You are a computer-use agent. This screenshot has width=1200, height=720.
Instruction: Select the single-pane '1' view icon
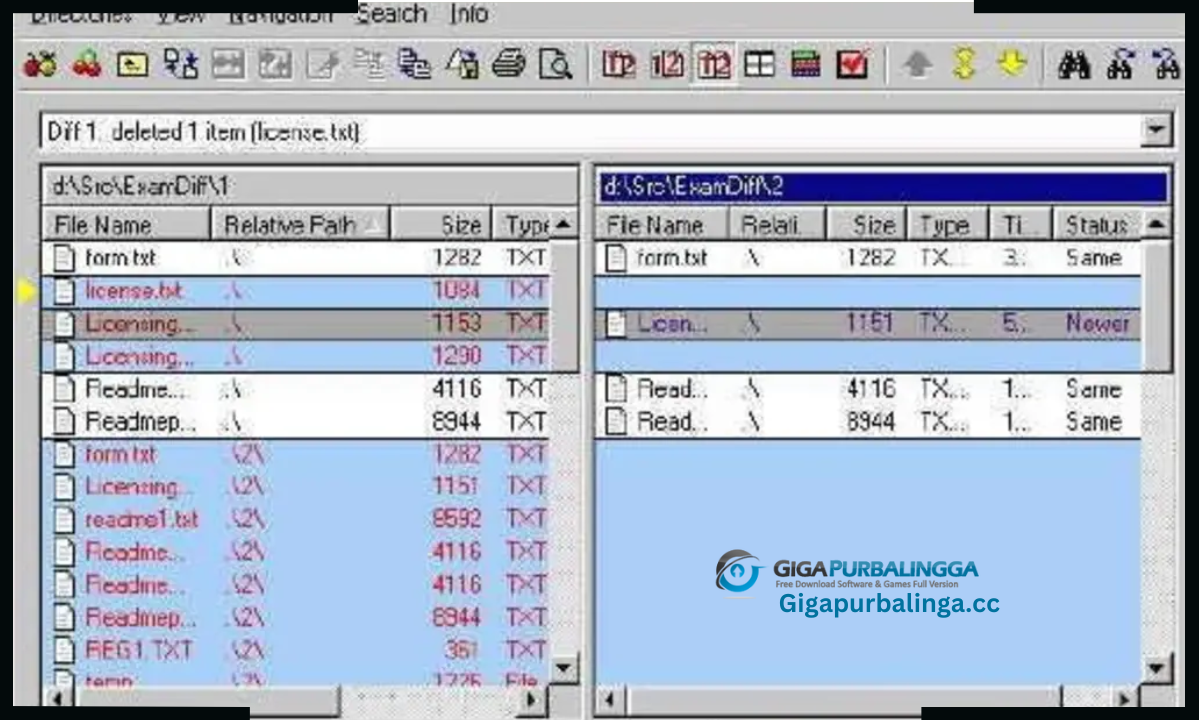pyautogui.click(x=619, y=65)
